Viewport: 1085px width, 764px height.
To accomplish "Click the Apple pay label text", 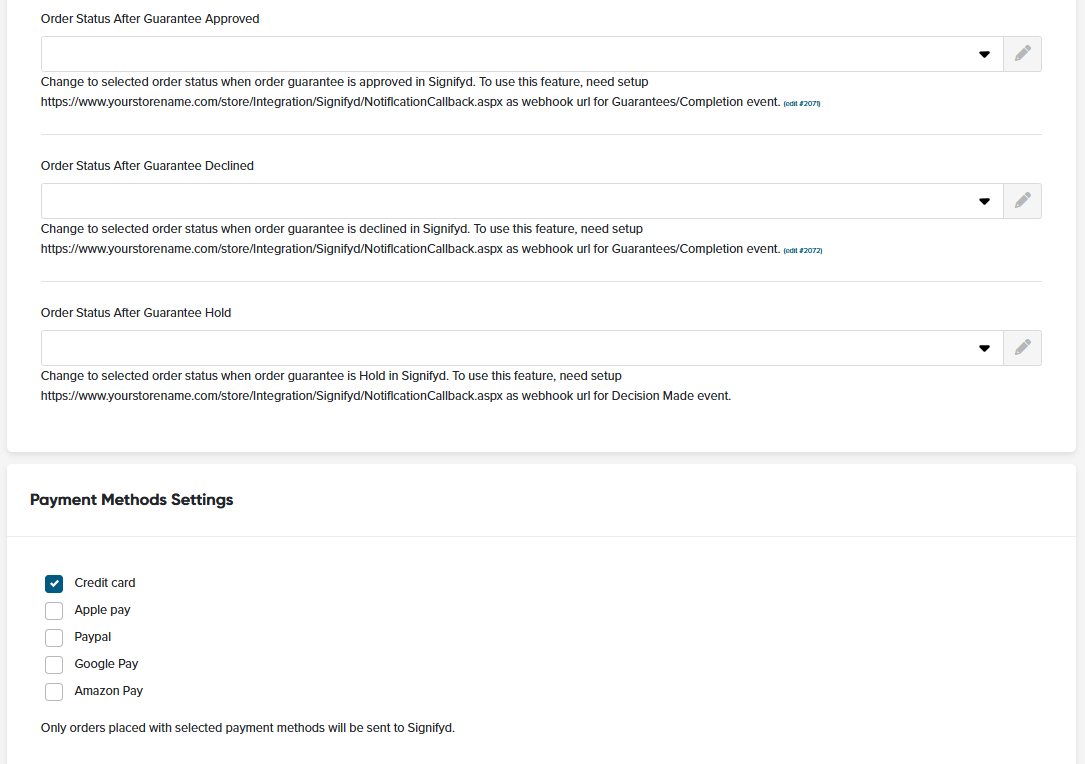I will 102,610.
